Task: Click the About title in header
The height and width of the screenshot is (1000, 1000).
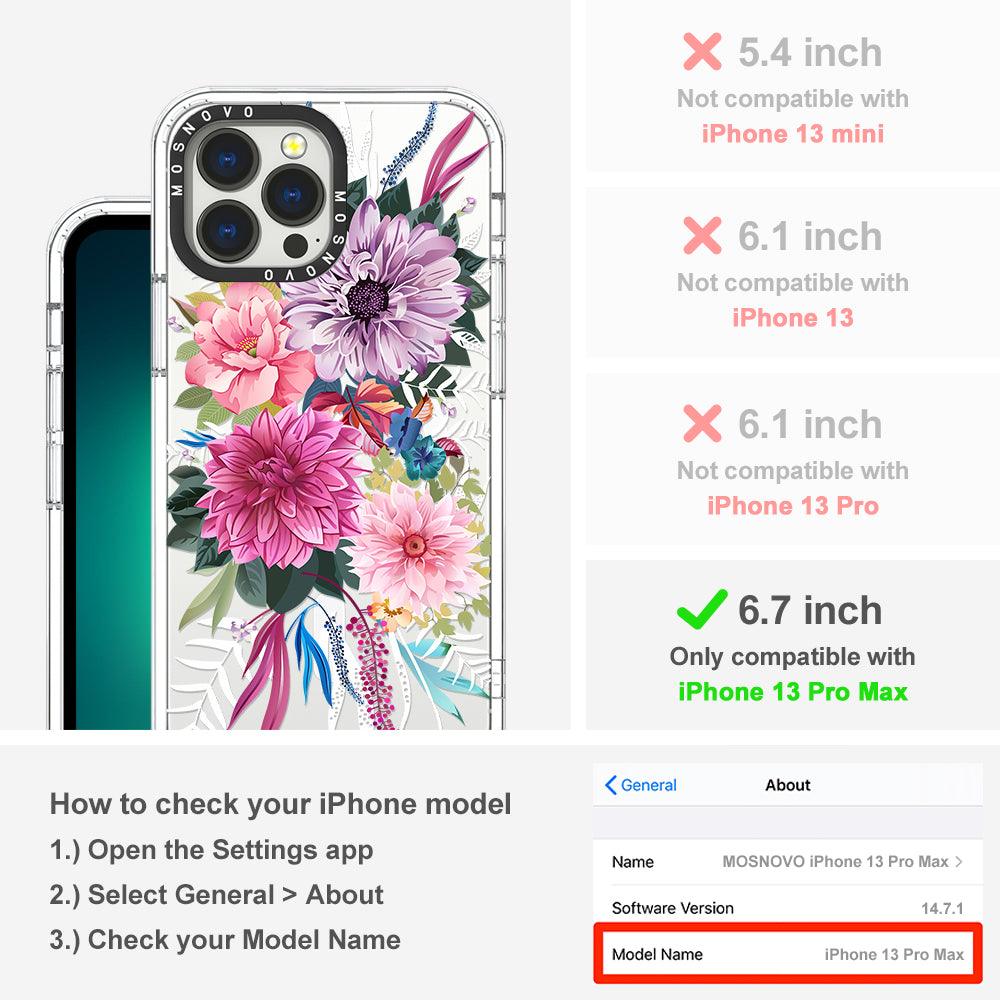Action: (788, 785)
